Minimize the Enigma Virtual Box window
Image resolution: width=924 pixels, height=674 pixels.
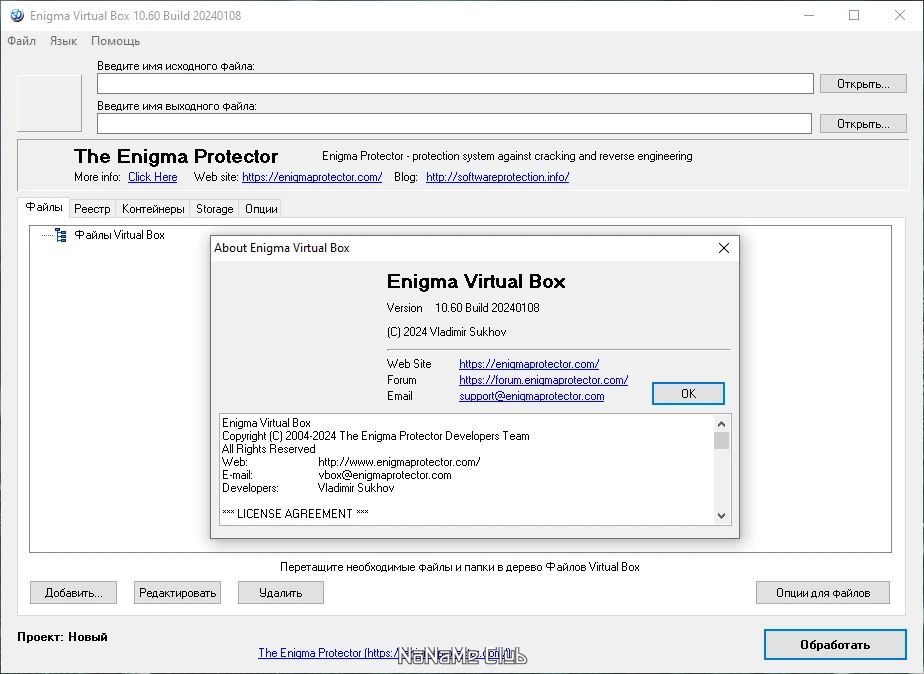point(809,15)
